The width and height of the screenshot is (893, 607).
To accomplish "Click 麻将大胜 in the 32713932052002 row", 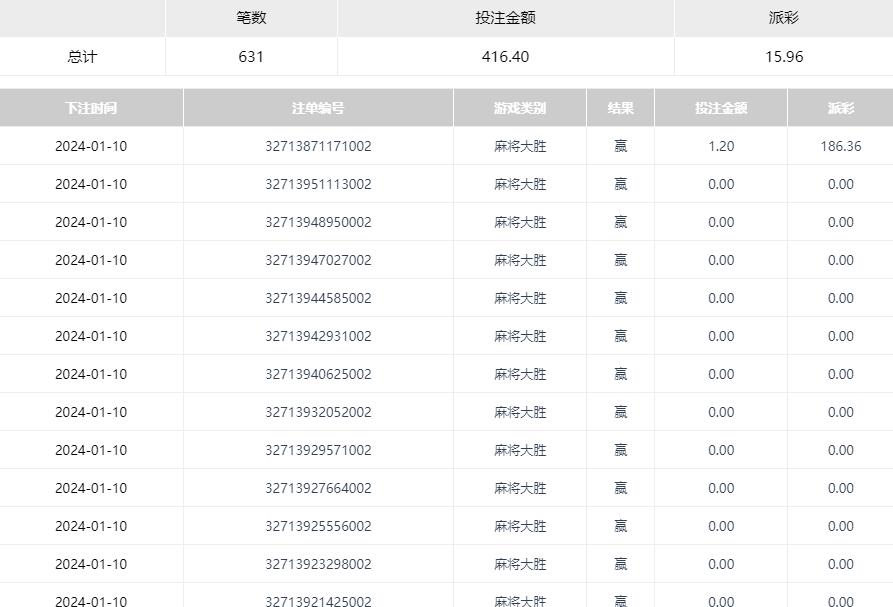I will pos(520,412).
